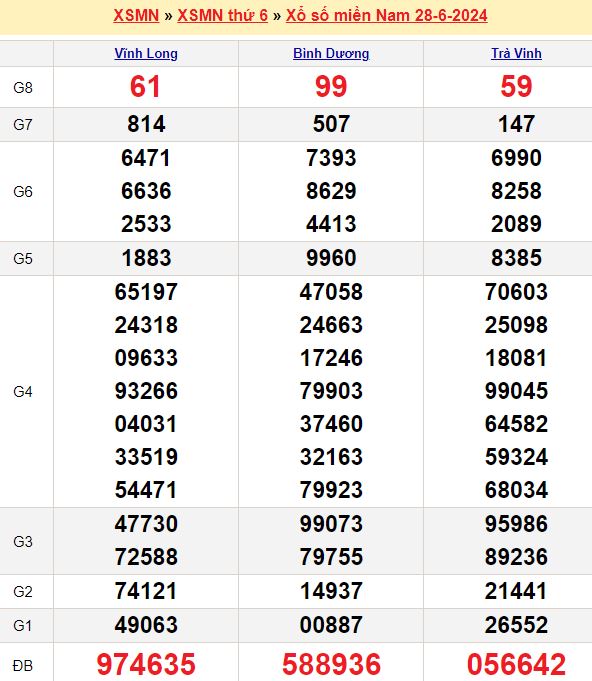The image size is (592, 681).
Task: Click the G7 row label
Action: tap(23, 125)
